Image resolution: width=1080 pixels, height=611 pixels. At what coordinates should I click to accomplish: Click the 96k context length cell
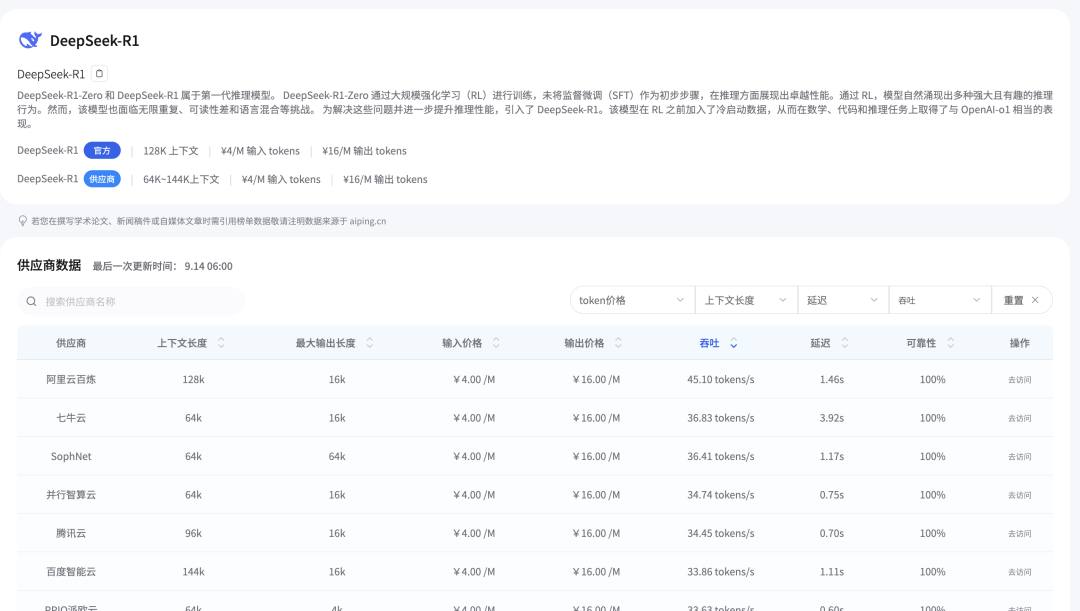click(x=194, y=534)
